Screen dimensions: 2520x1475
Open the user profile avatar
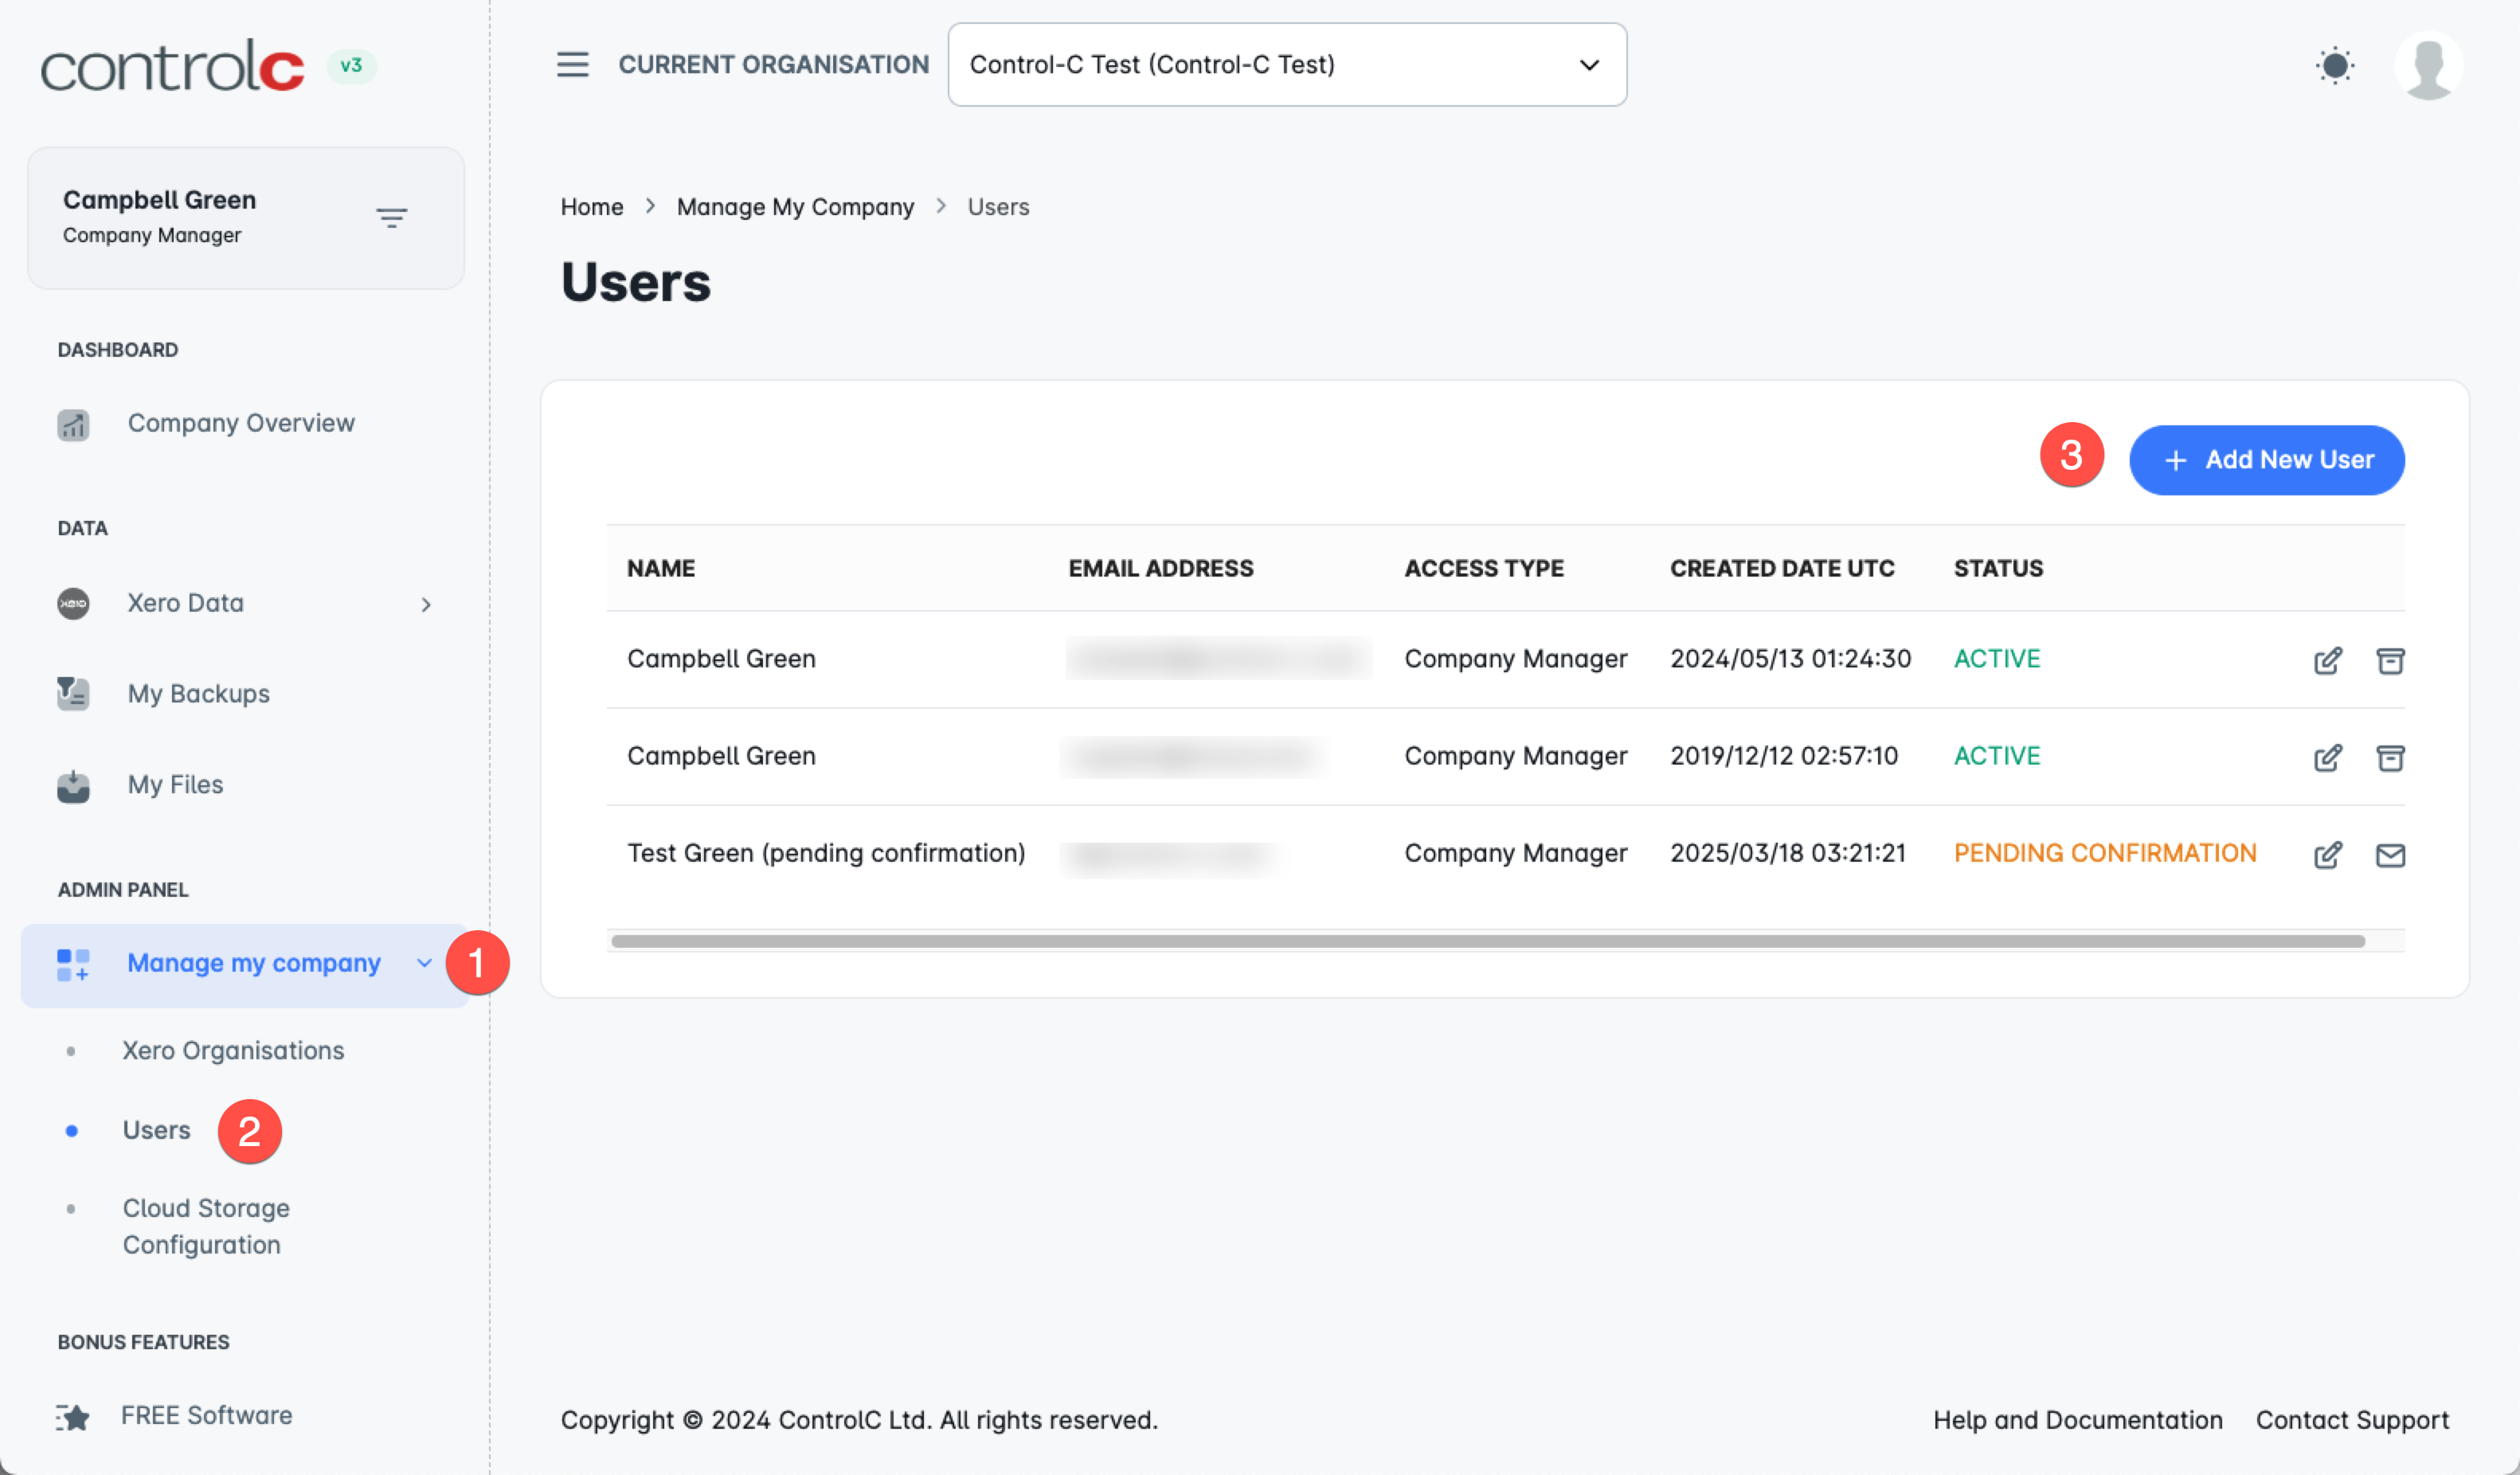tap(2428, 66)
